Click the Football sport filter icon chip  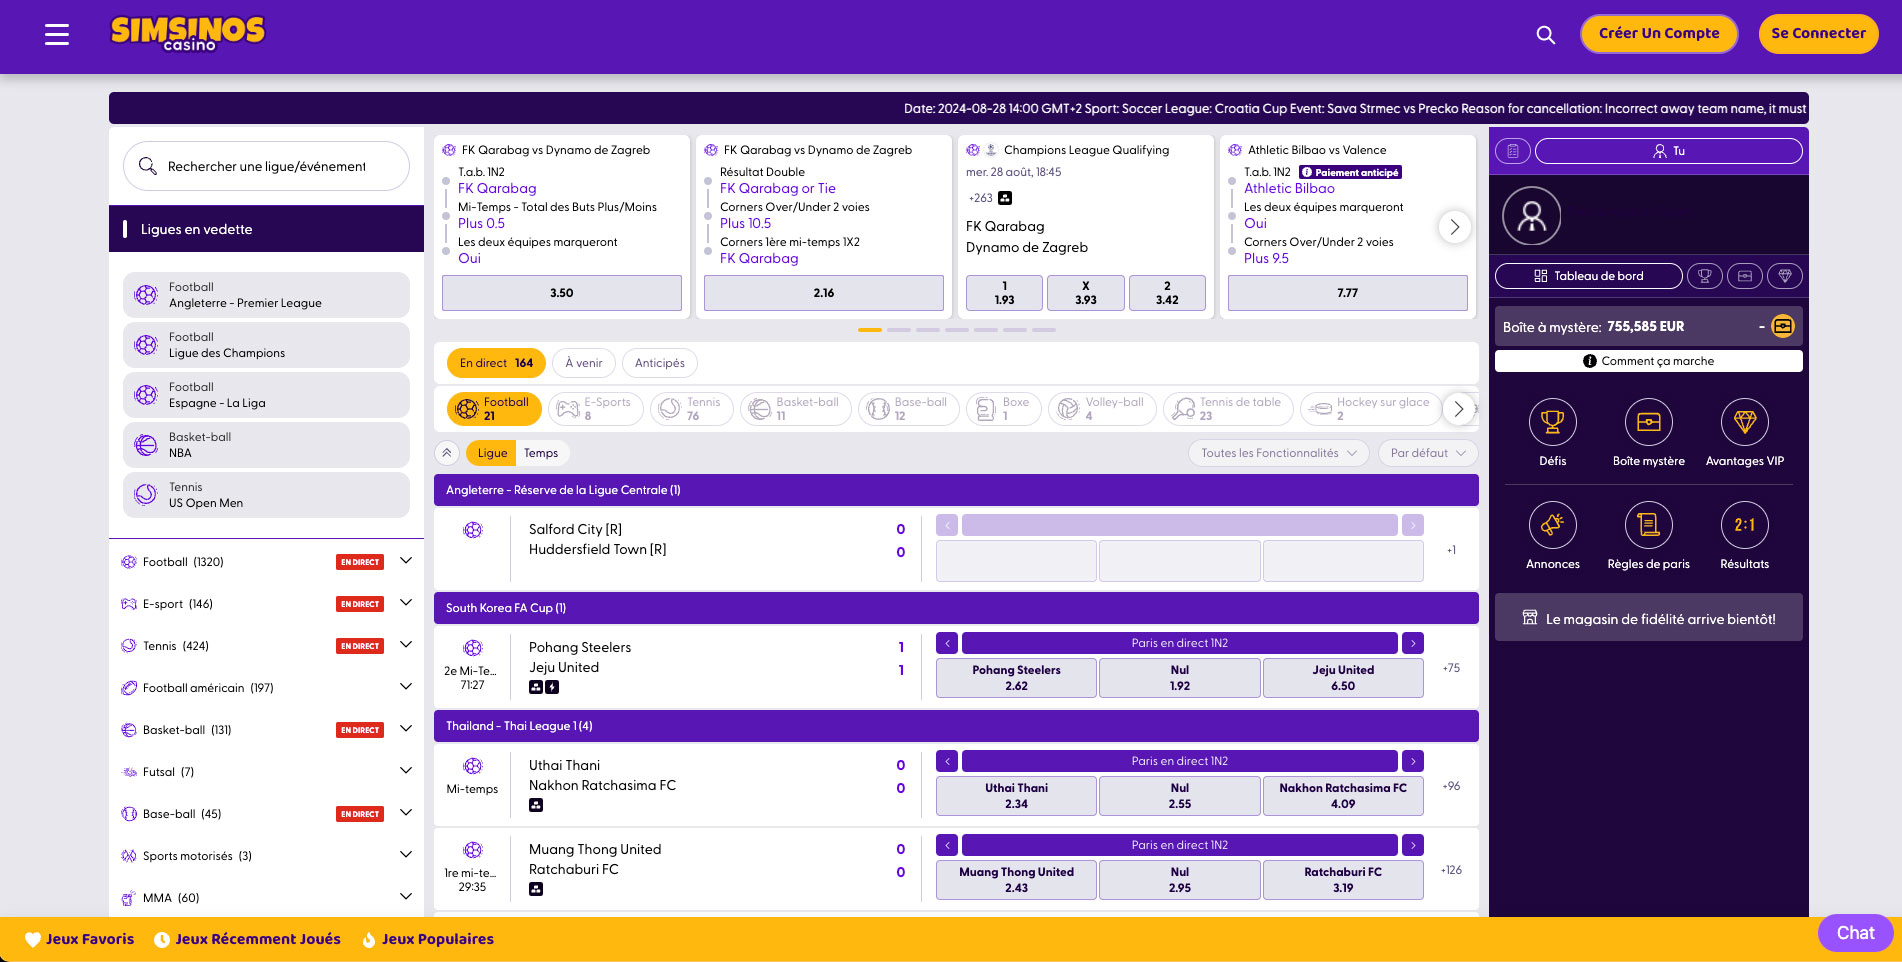494,409
